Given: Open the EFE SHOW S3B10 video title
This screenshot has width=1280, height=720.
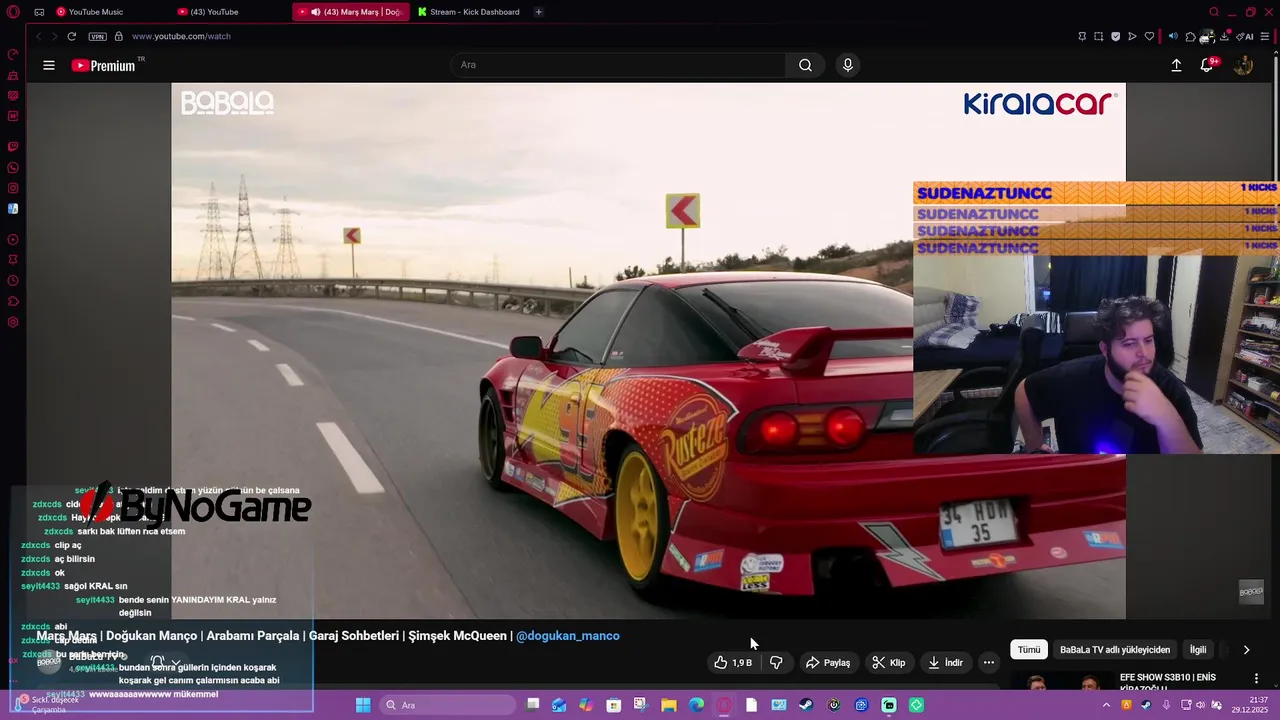Looking at the screenshot, I should point(1168,683).
